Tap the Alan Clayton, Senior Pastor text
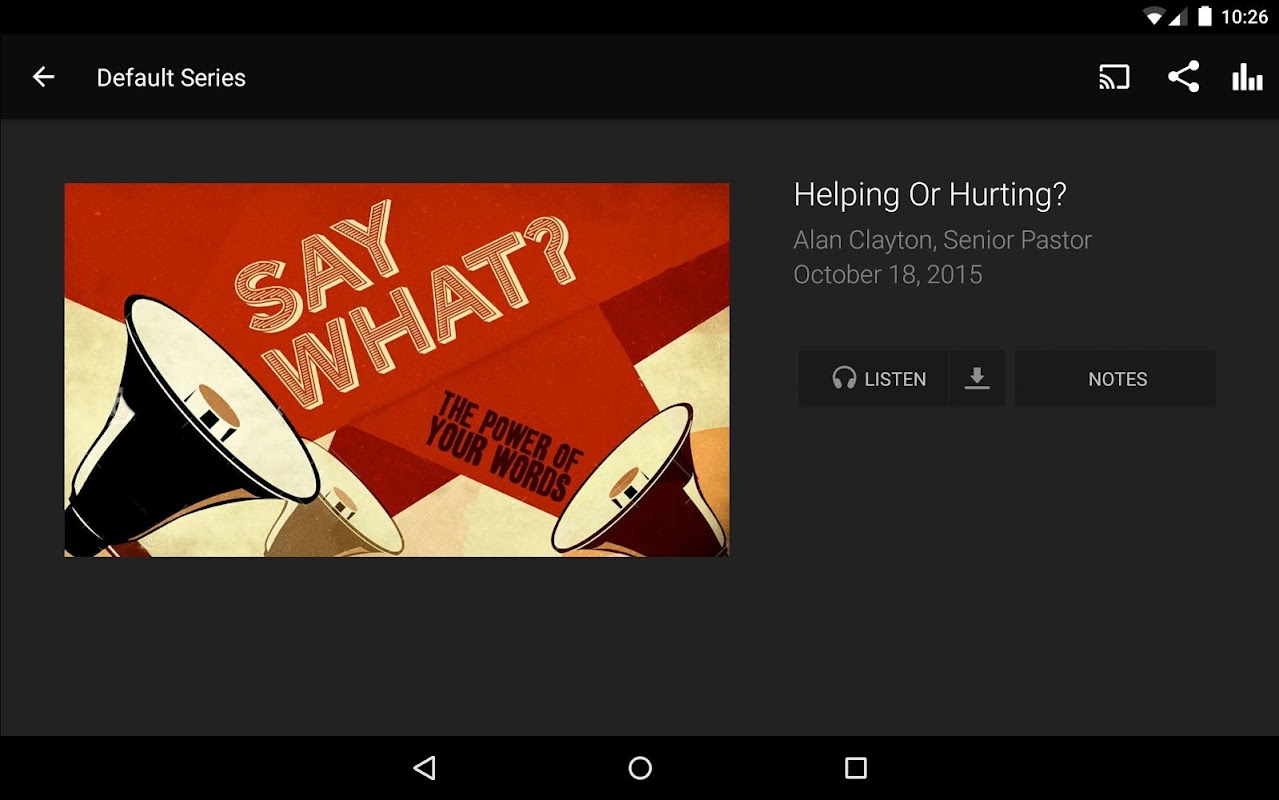The image size is (1279, 800). click(942, 240)
